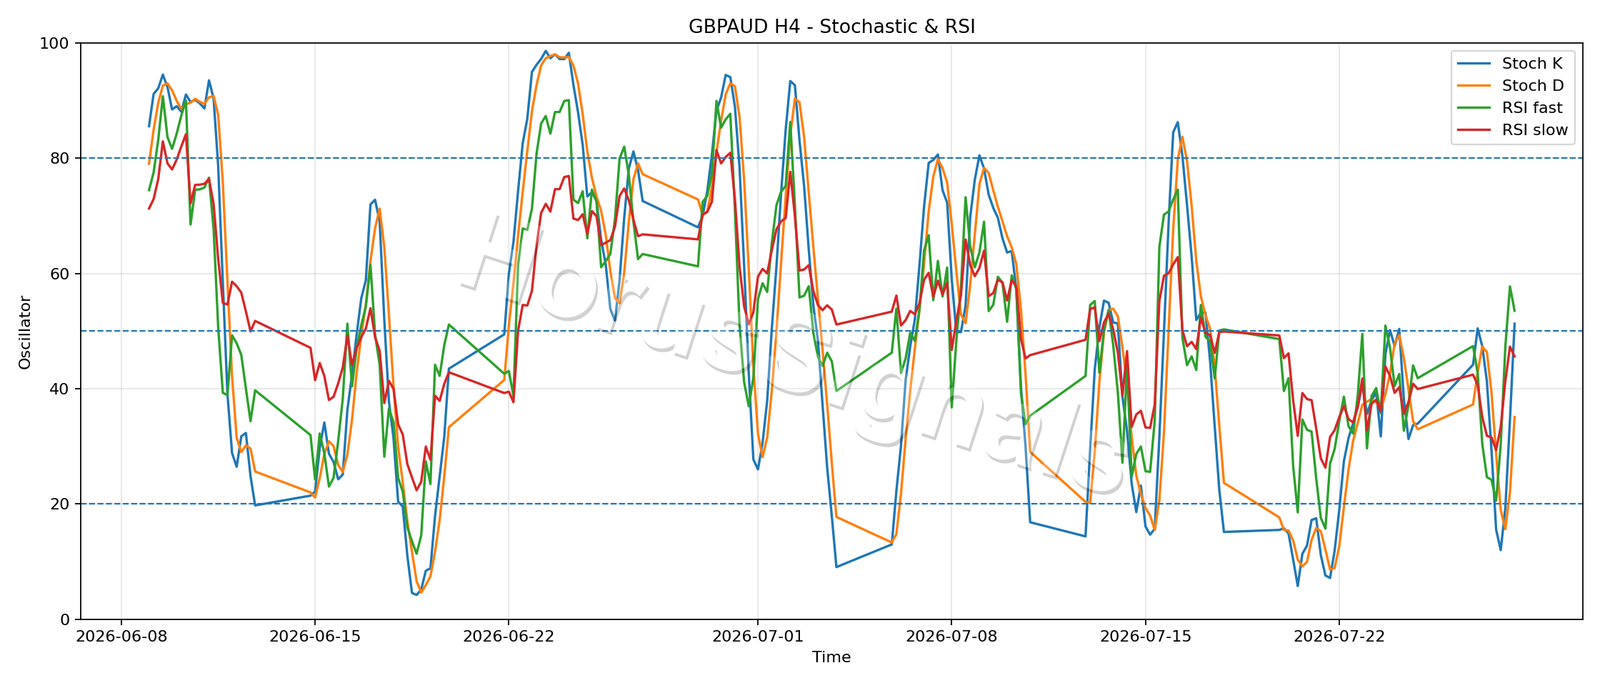Click the y-axis value 40
Image resolution: width=1600 pixels, height=686 pixels.
coord(59,389)
